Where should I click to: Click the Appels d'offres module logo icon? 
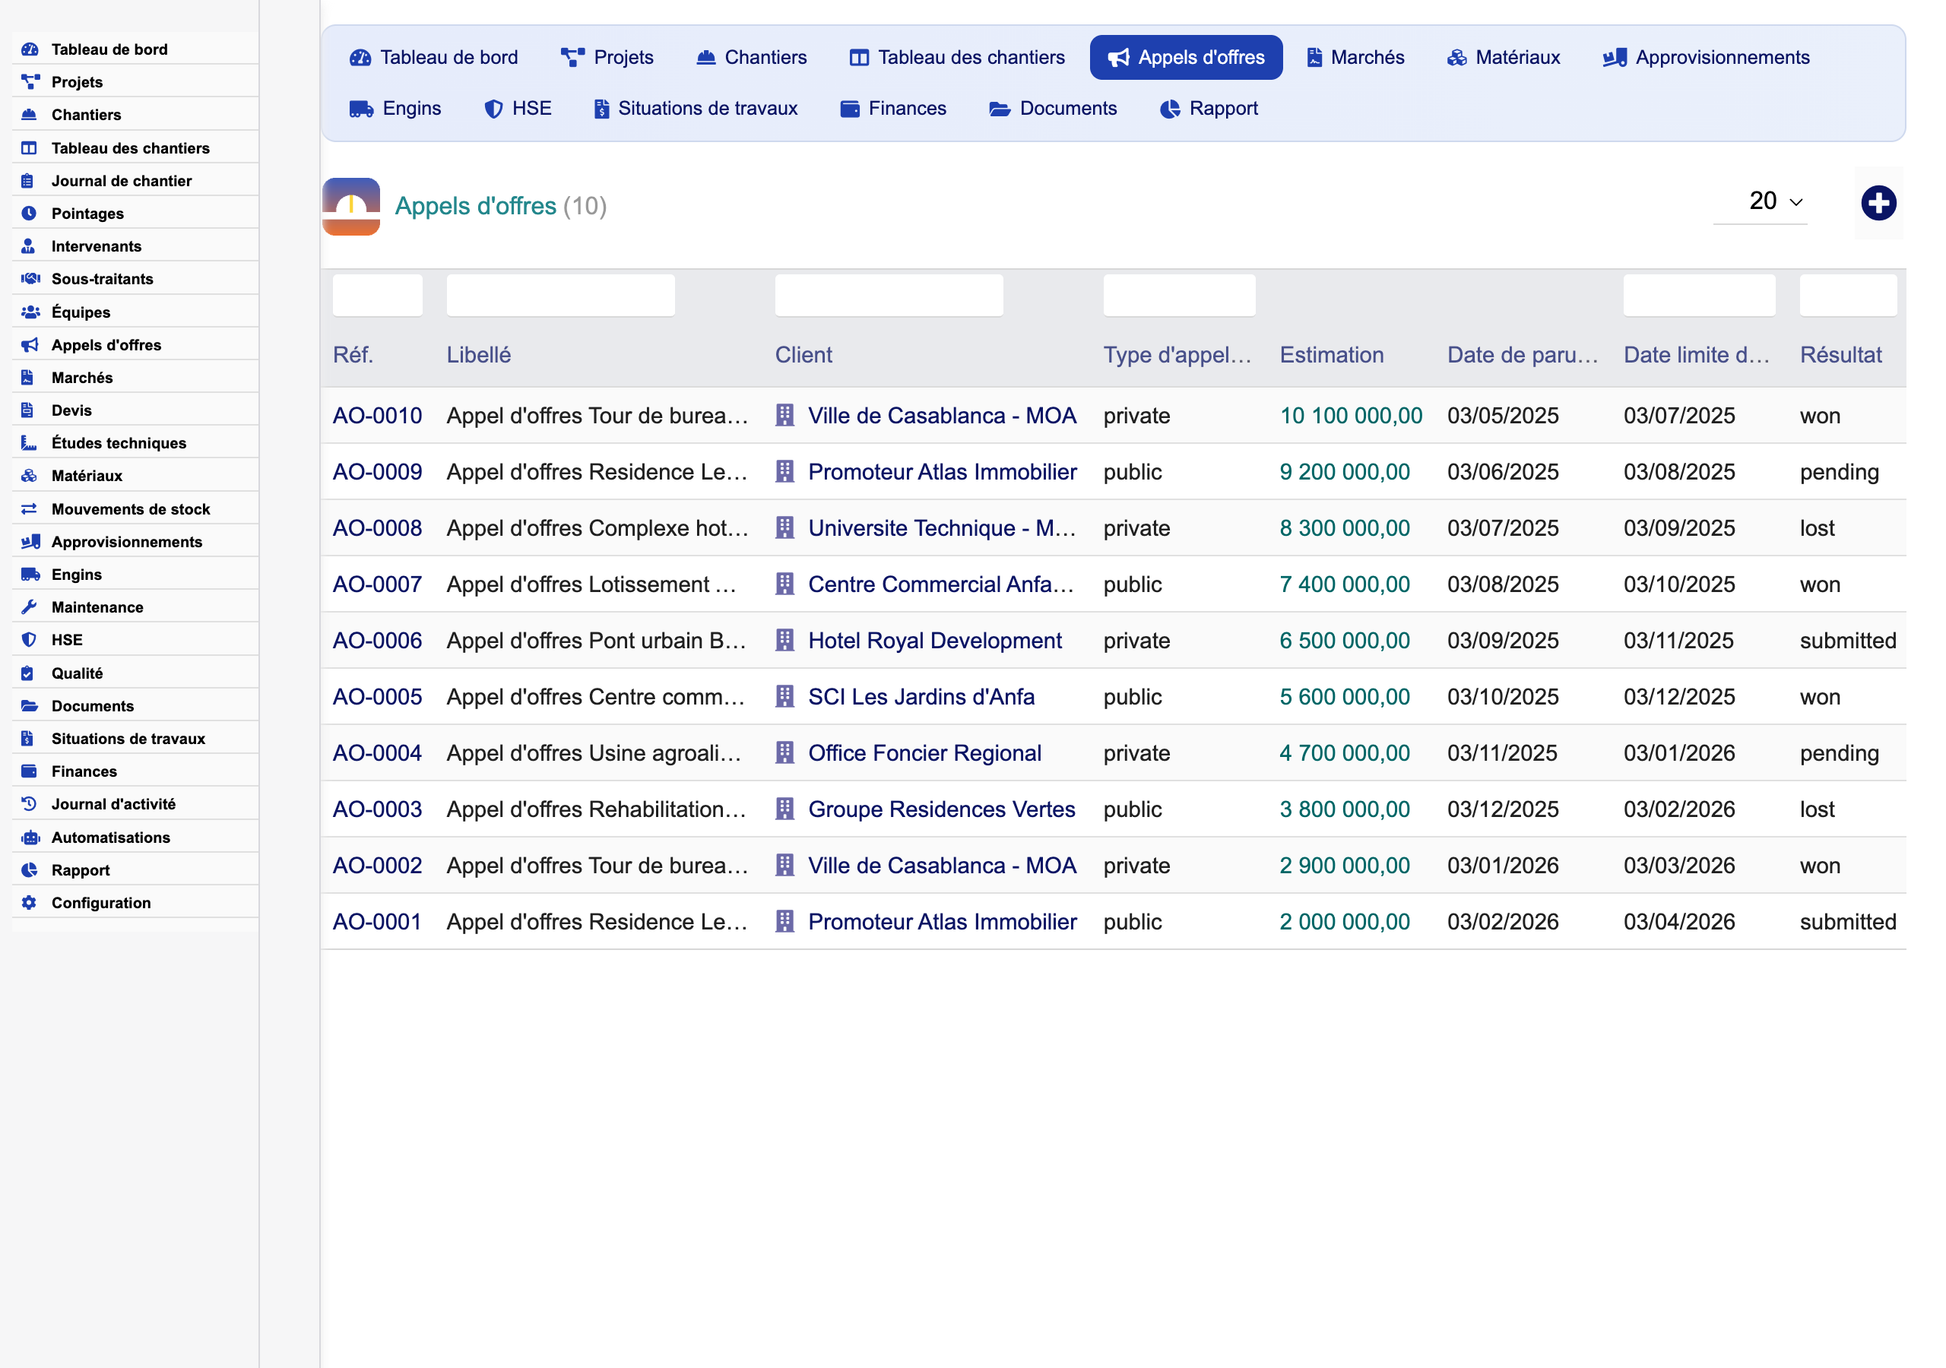(351, 206)
